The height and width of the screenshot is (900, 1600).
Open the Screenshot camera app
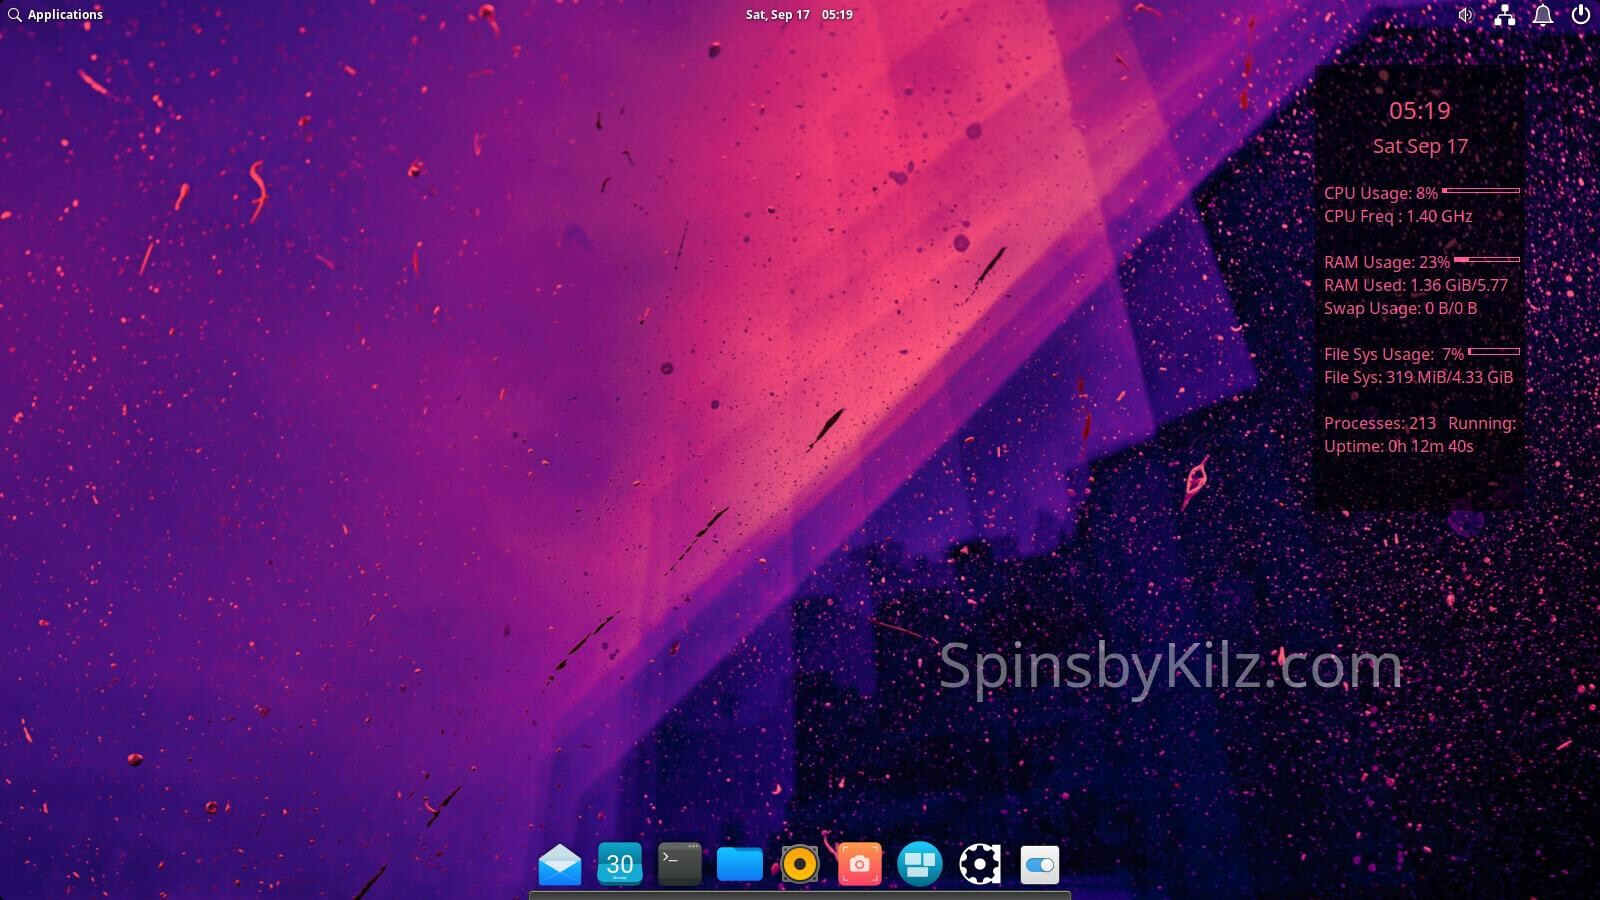coord(860,864)
